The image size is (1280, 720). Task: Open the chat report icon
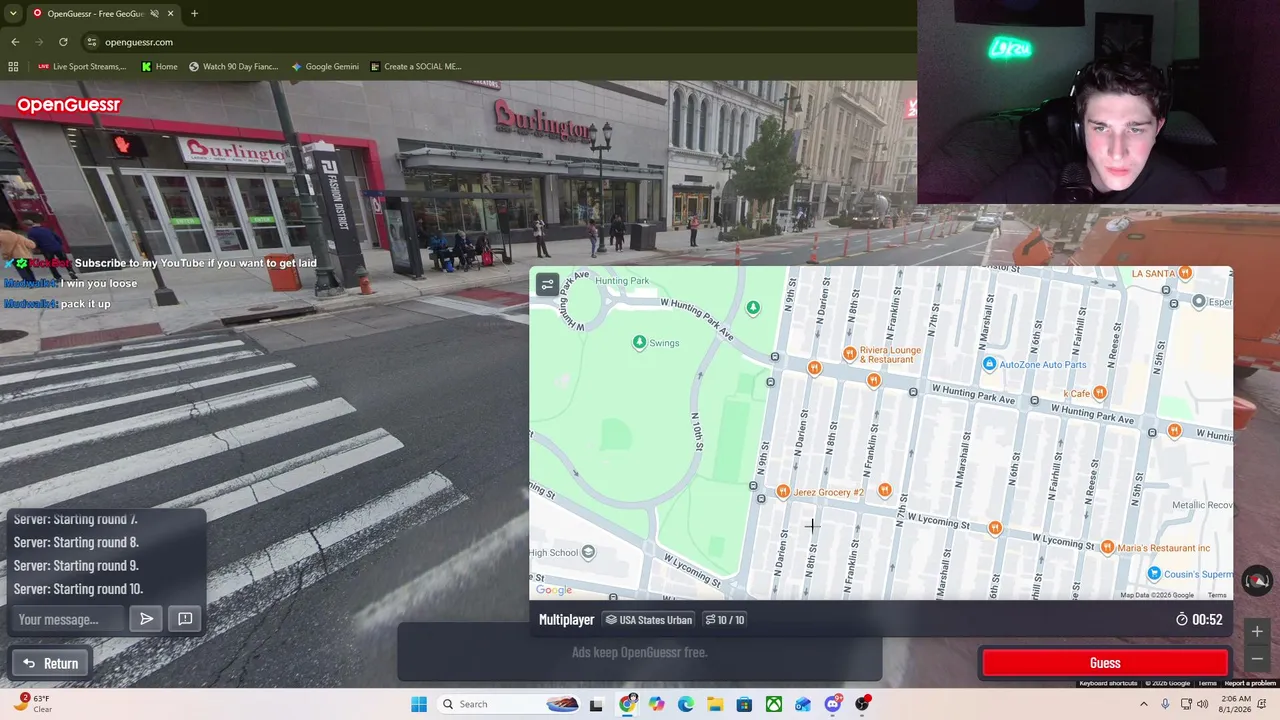click(x=185, y=619)
